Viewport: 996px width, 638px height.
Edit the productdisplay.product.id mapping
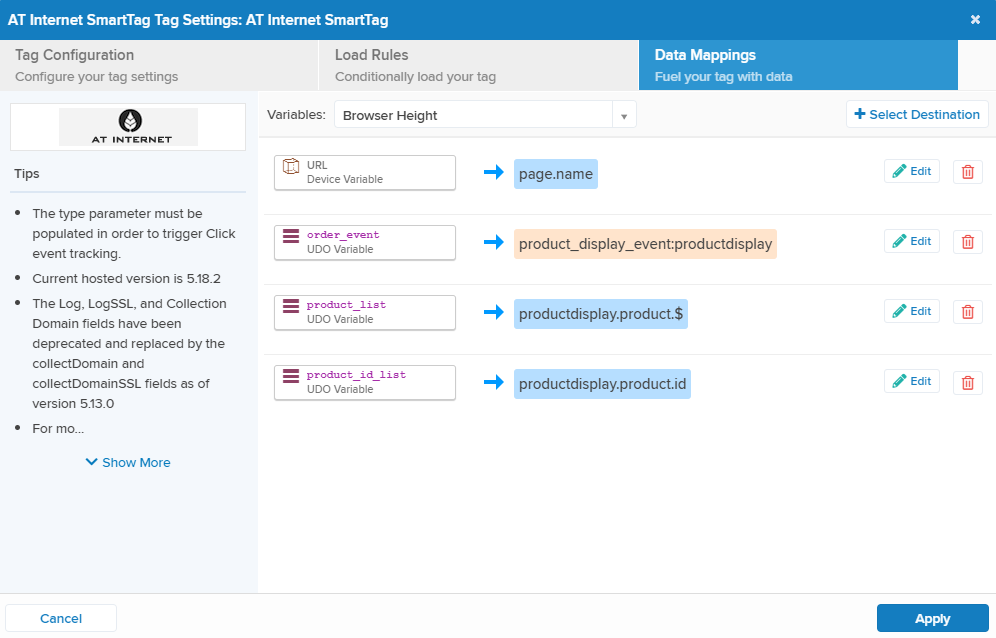pyautogui.click(x=911, y=381)
